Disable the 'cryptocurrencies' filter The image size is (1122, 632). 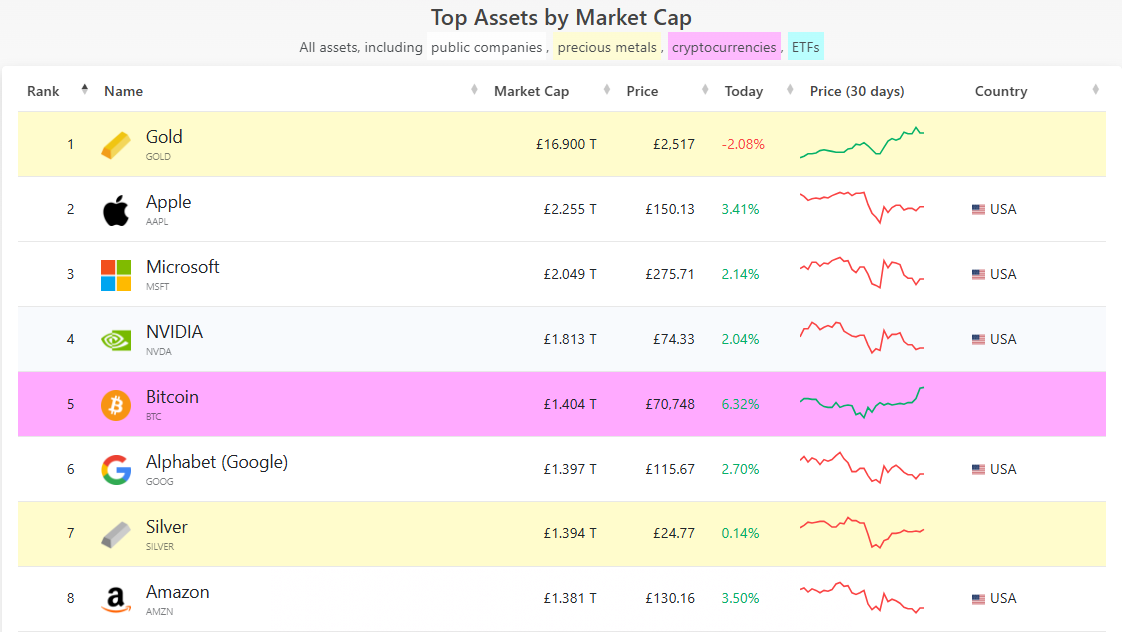[724, 46]
